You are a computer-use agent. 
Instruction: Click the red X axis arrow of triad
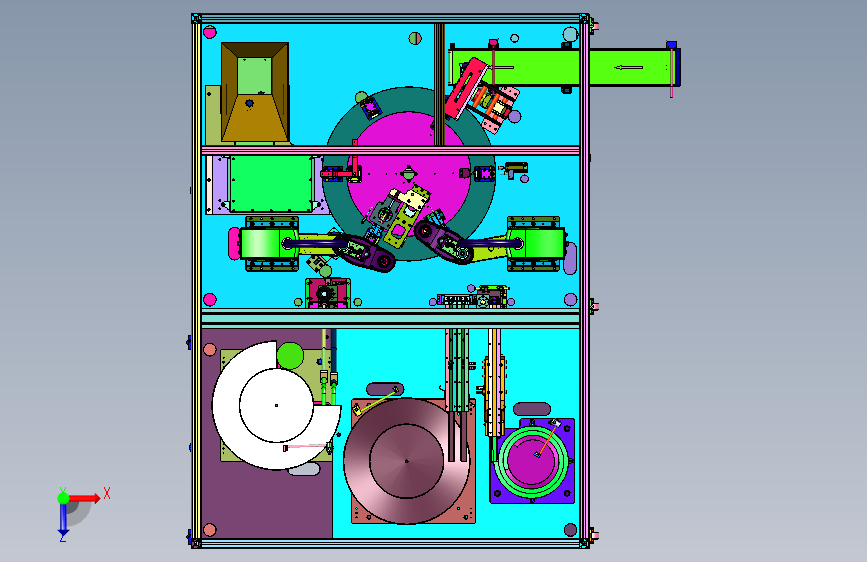86,498
